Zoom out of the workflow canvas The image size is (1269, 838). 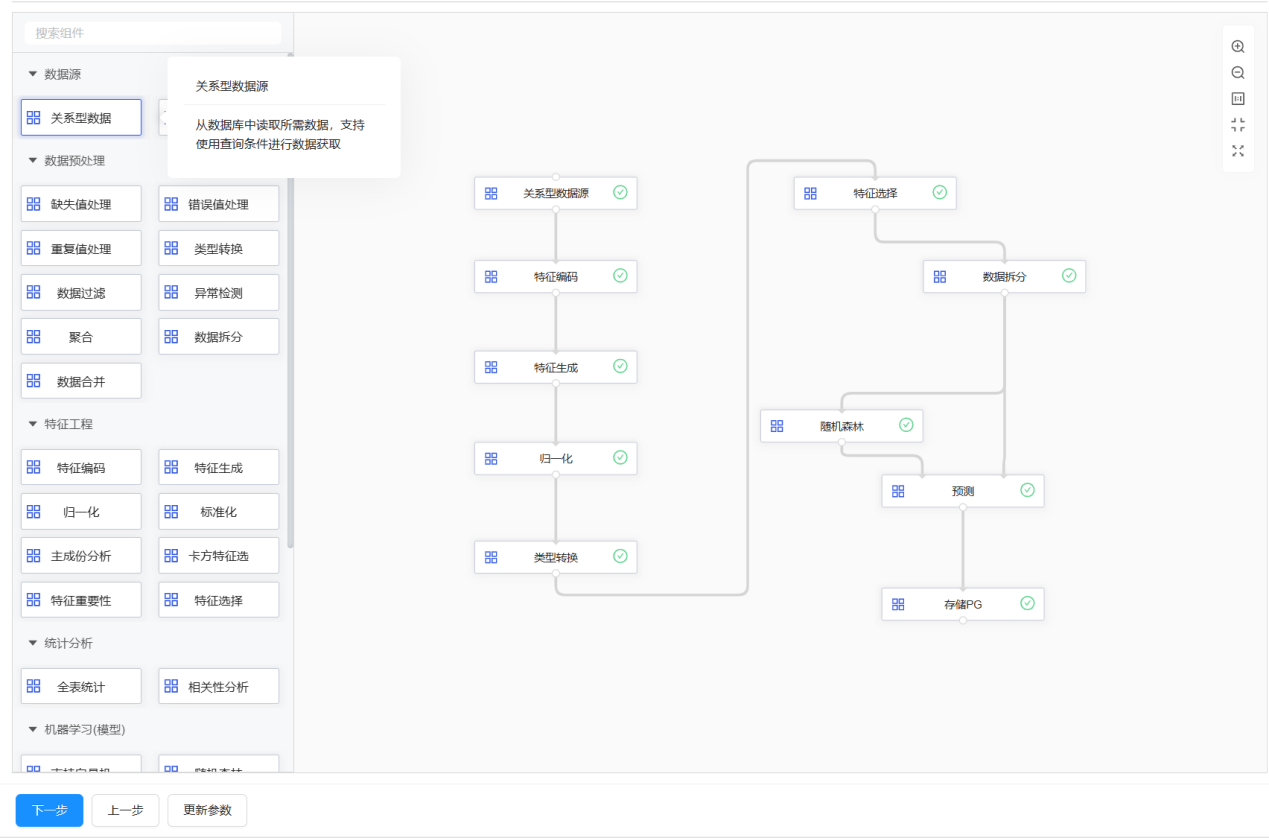[x=1238, y=73]
